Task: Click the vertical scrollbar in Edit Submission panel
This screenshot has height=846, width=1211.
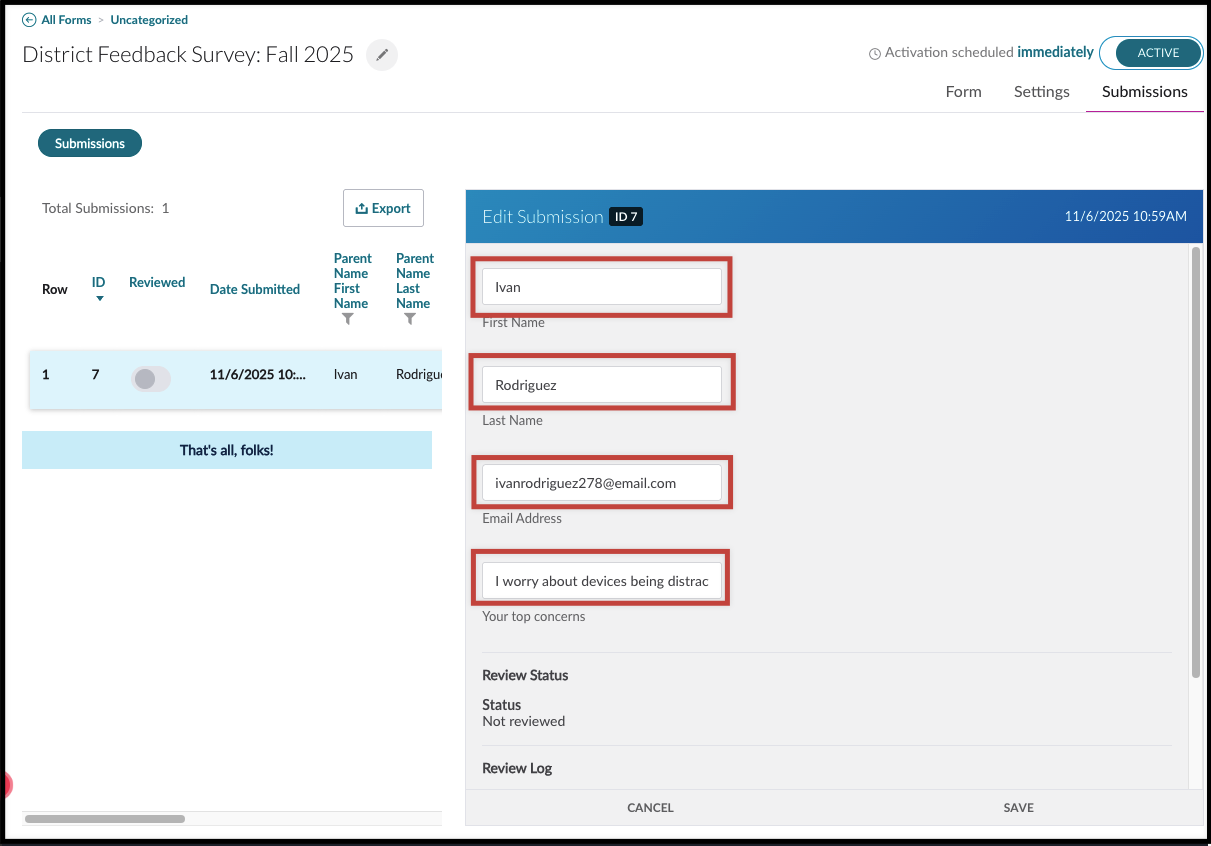Action: click(x=1196, y=462)
